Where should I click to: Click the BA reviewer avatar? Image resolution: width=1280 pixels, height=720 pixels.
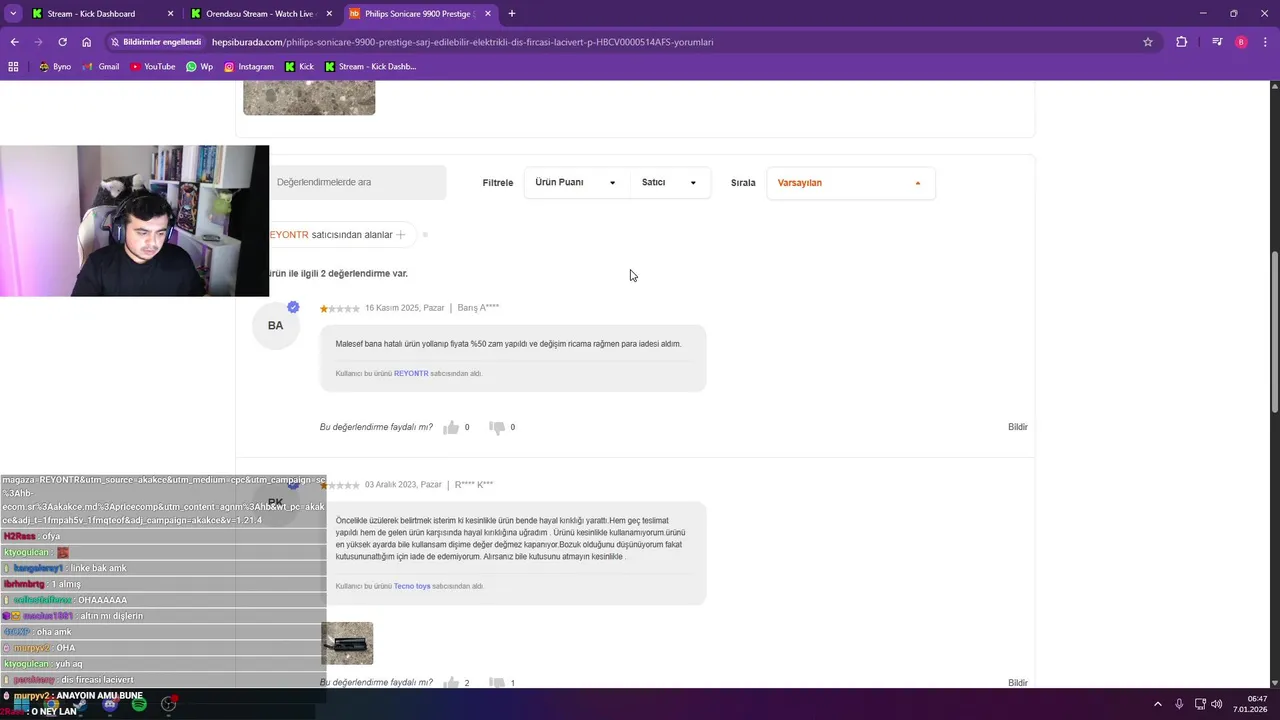tap(276, 325)
